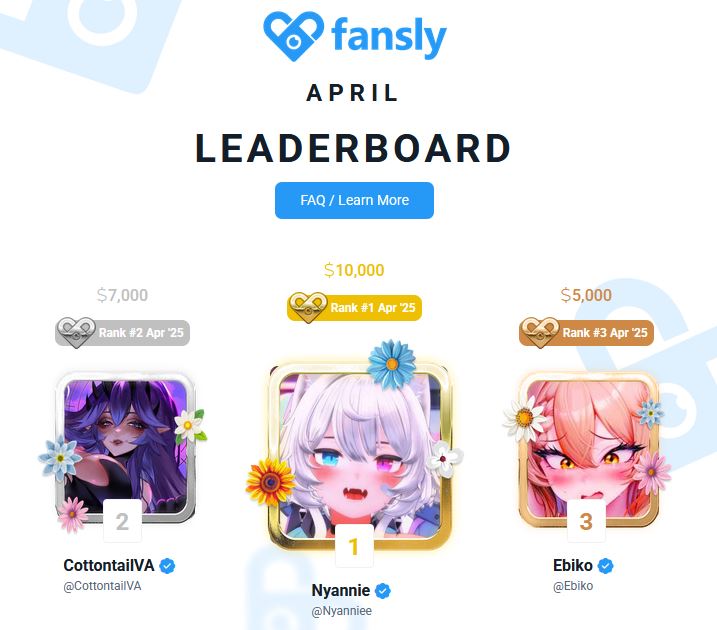Click the Fansly heart logo icon
This screenshot has height=630, width=717.
pos(294,36)
